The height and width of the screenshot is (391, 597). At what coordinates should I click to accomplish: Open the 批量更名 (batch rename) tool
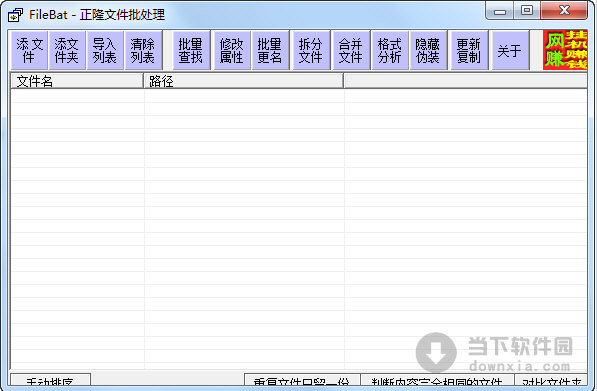[270, 50]
